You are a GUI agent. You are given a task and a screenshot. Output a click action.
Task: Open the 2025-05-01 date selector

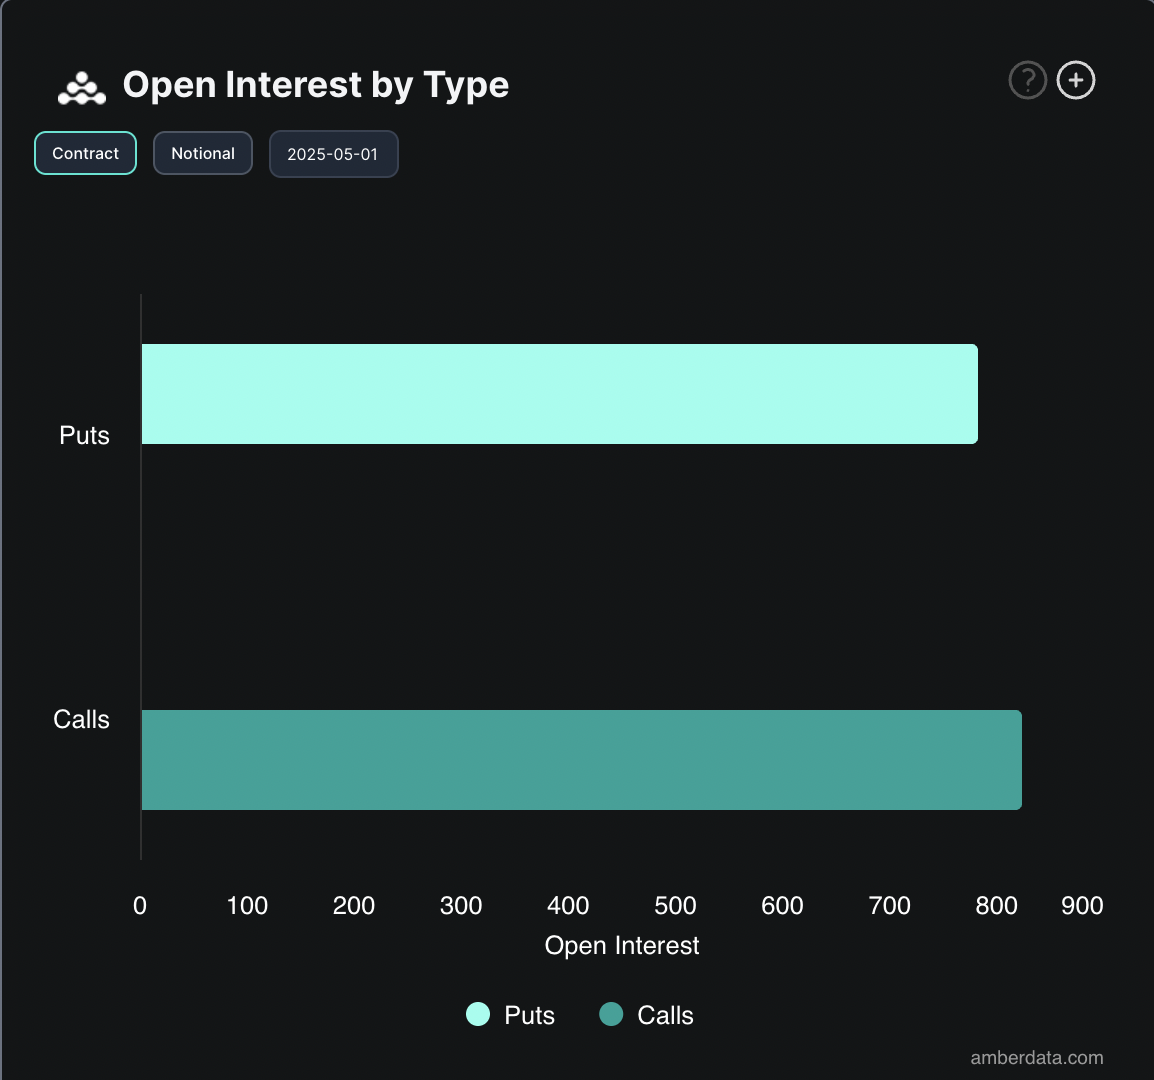(x=333, y=153)
